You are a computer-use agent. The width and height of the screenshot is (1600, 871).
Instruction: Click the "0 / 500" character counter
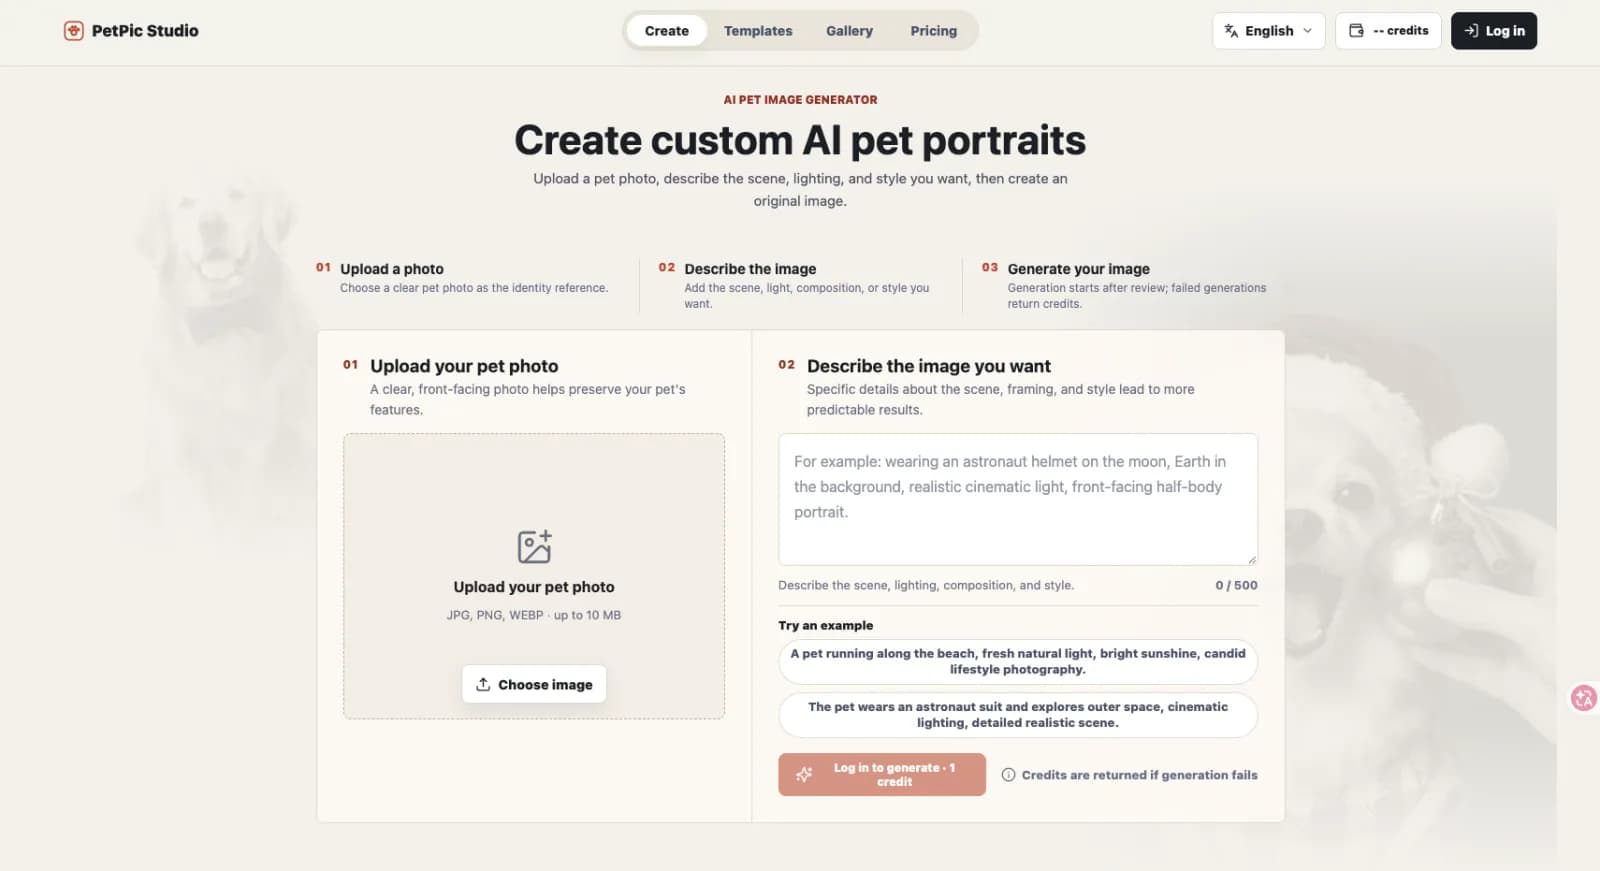[1236, 586]
